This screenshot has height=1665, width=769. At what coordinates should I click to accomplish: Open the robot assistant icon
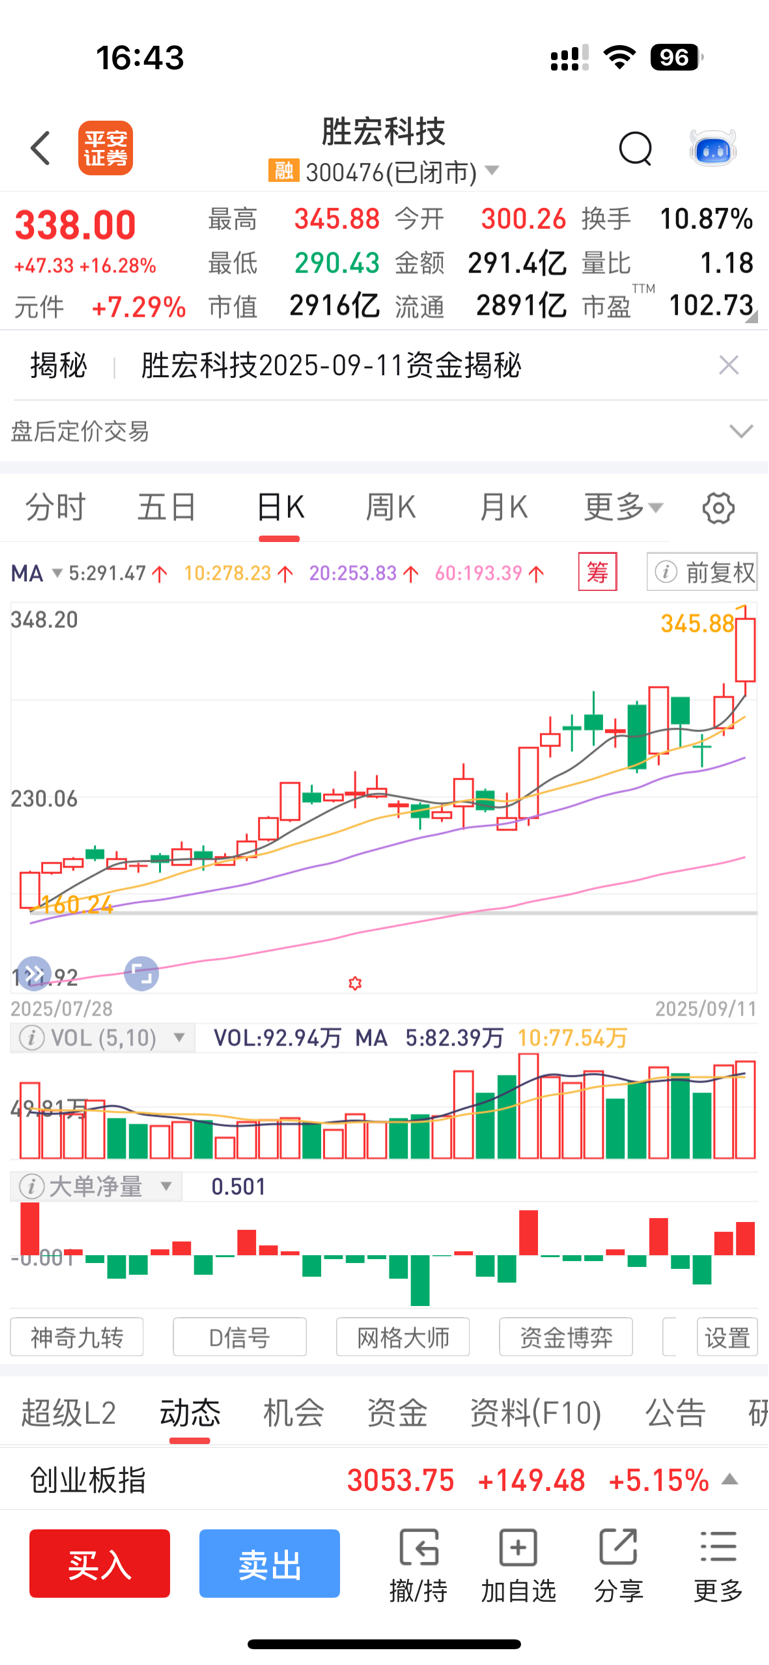(713, 149)
